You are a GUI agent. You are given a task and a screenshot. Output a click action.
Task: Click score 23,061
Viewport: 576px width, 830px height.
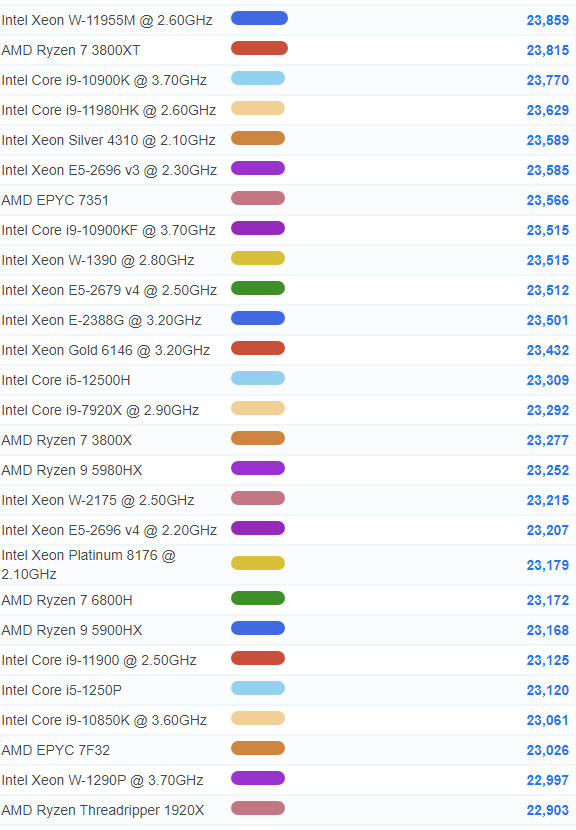tap(547, 720)
